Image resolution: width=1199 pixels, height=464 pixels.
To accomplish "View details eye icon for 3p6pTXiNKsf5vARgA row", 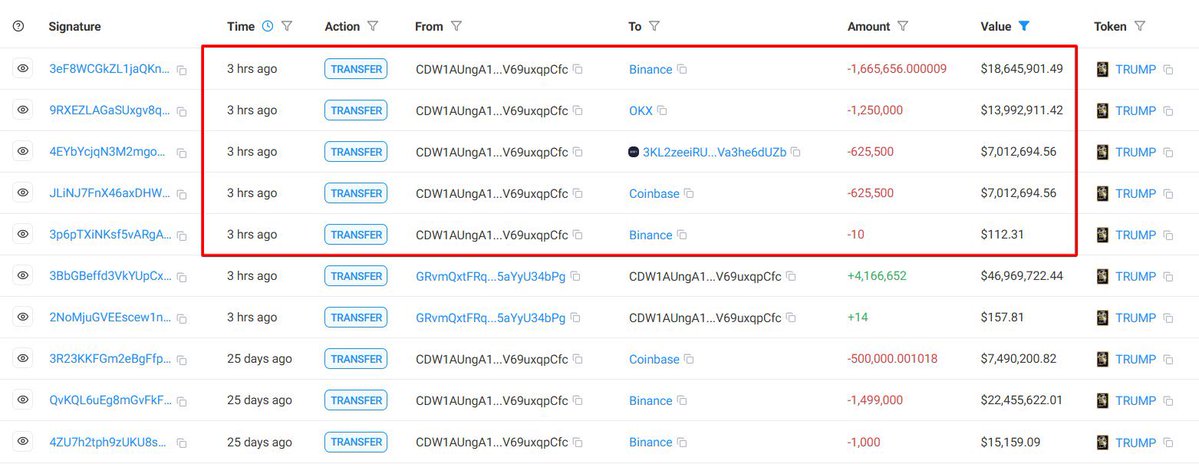I will [23, 234].
